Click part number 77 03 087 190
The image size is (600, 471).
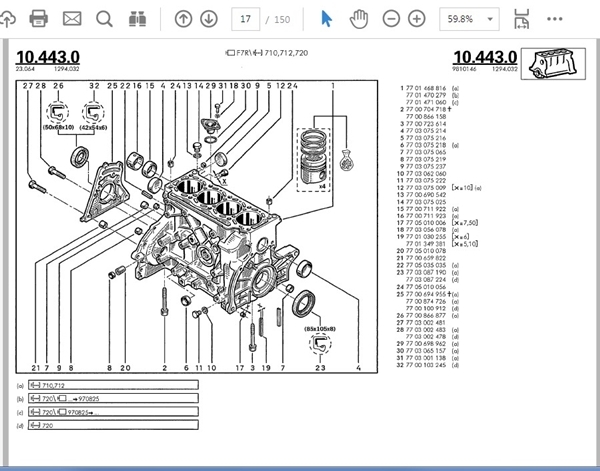pyautogui.click(x=426, y=272)
